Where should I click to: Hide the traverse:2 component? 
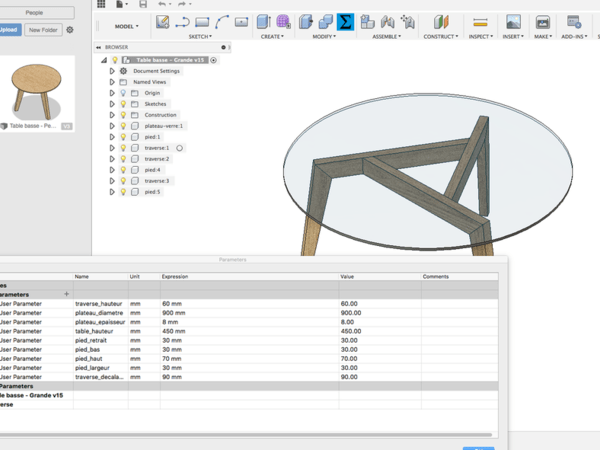coord(123,159)
